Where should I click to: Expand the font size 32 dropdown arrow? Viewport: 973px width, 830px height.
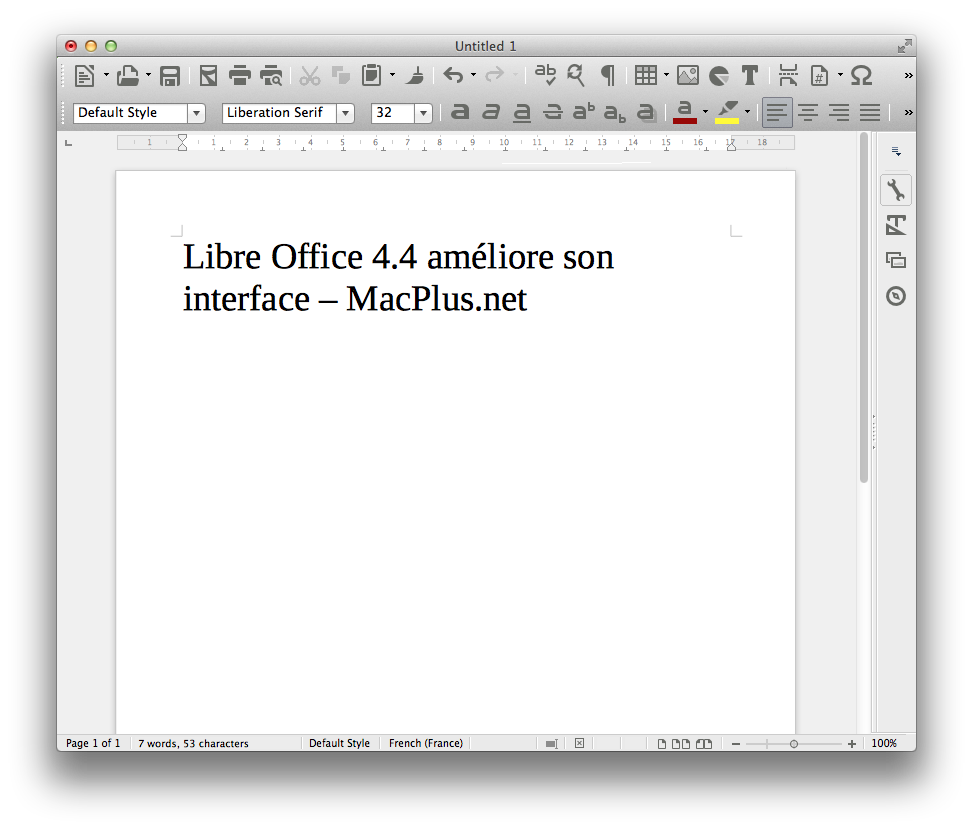[x=423, y=113]
